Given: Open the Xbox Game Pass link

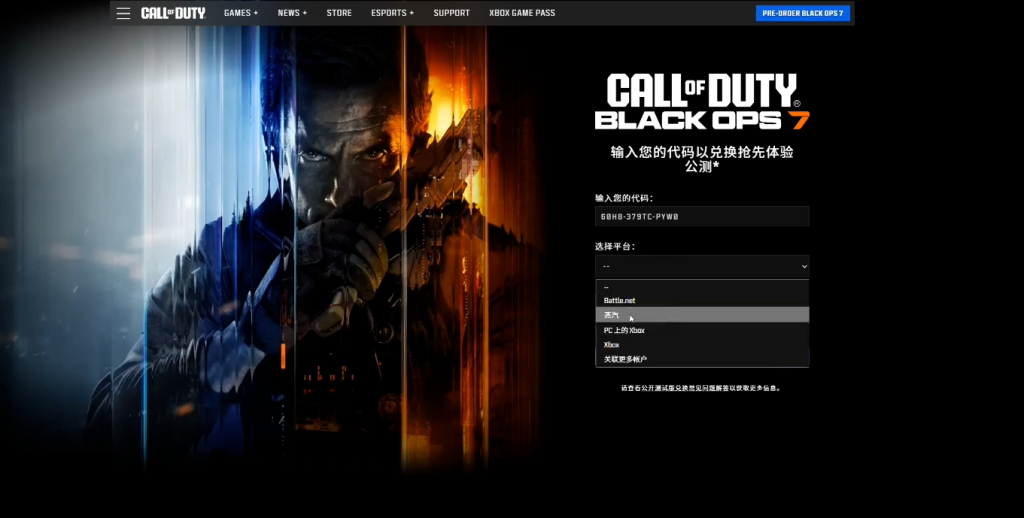Looking at the screenshot, I should point(522,13).
